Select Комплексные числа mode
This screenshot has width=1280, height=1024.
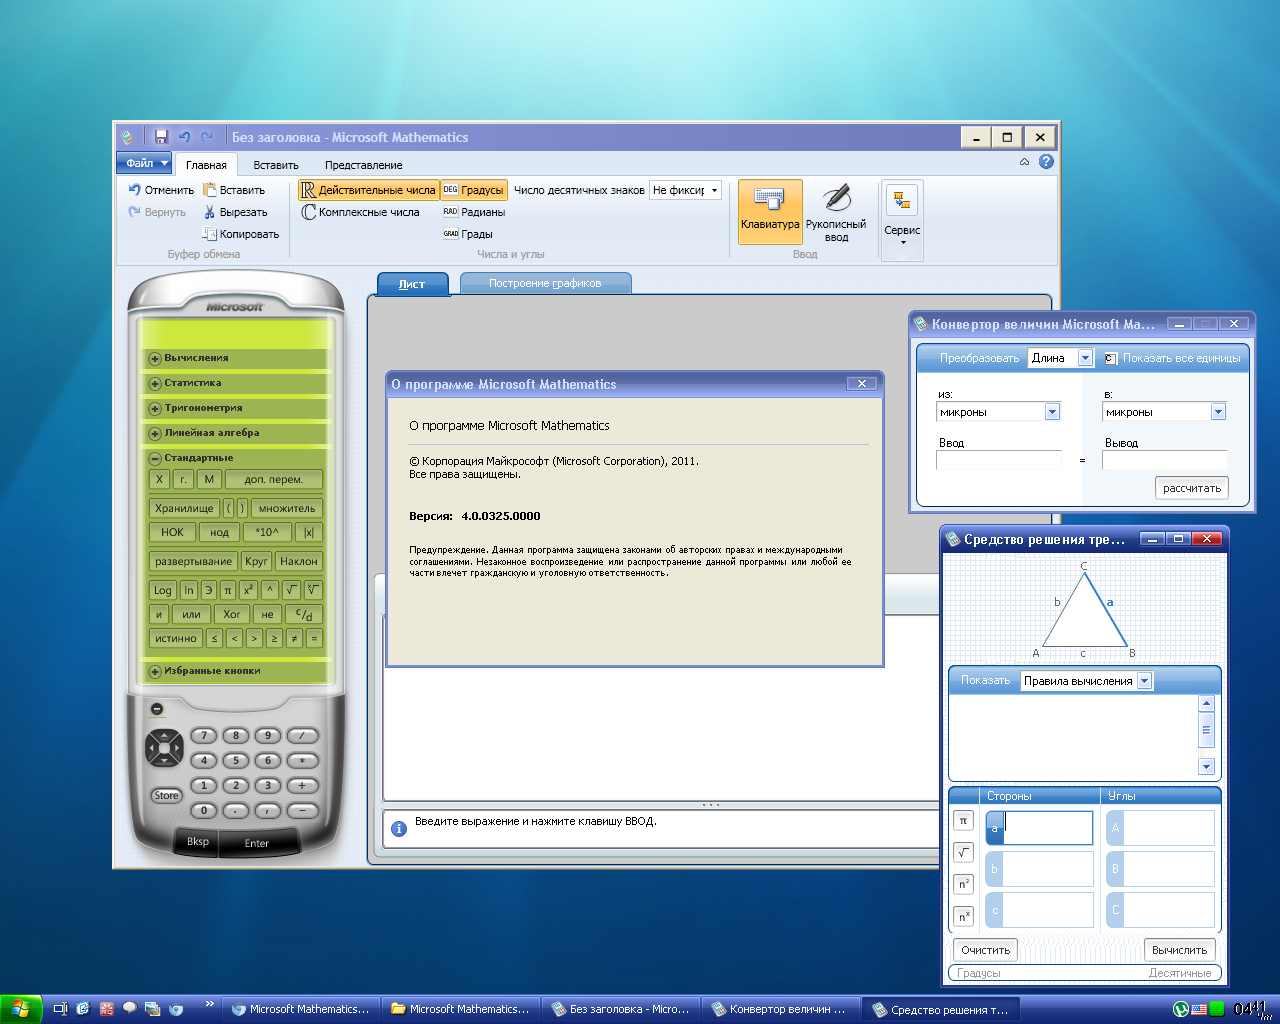(360, 212)
